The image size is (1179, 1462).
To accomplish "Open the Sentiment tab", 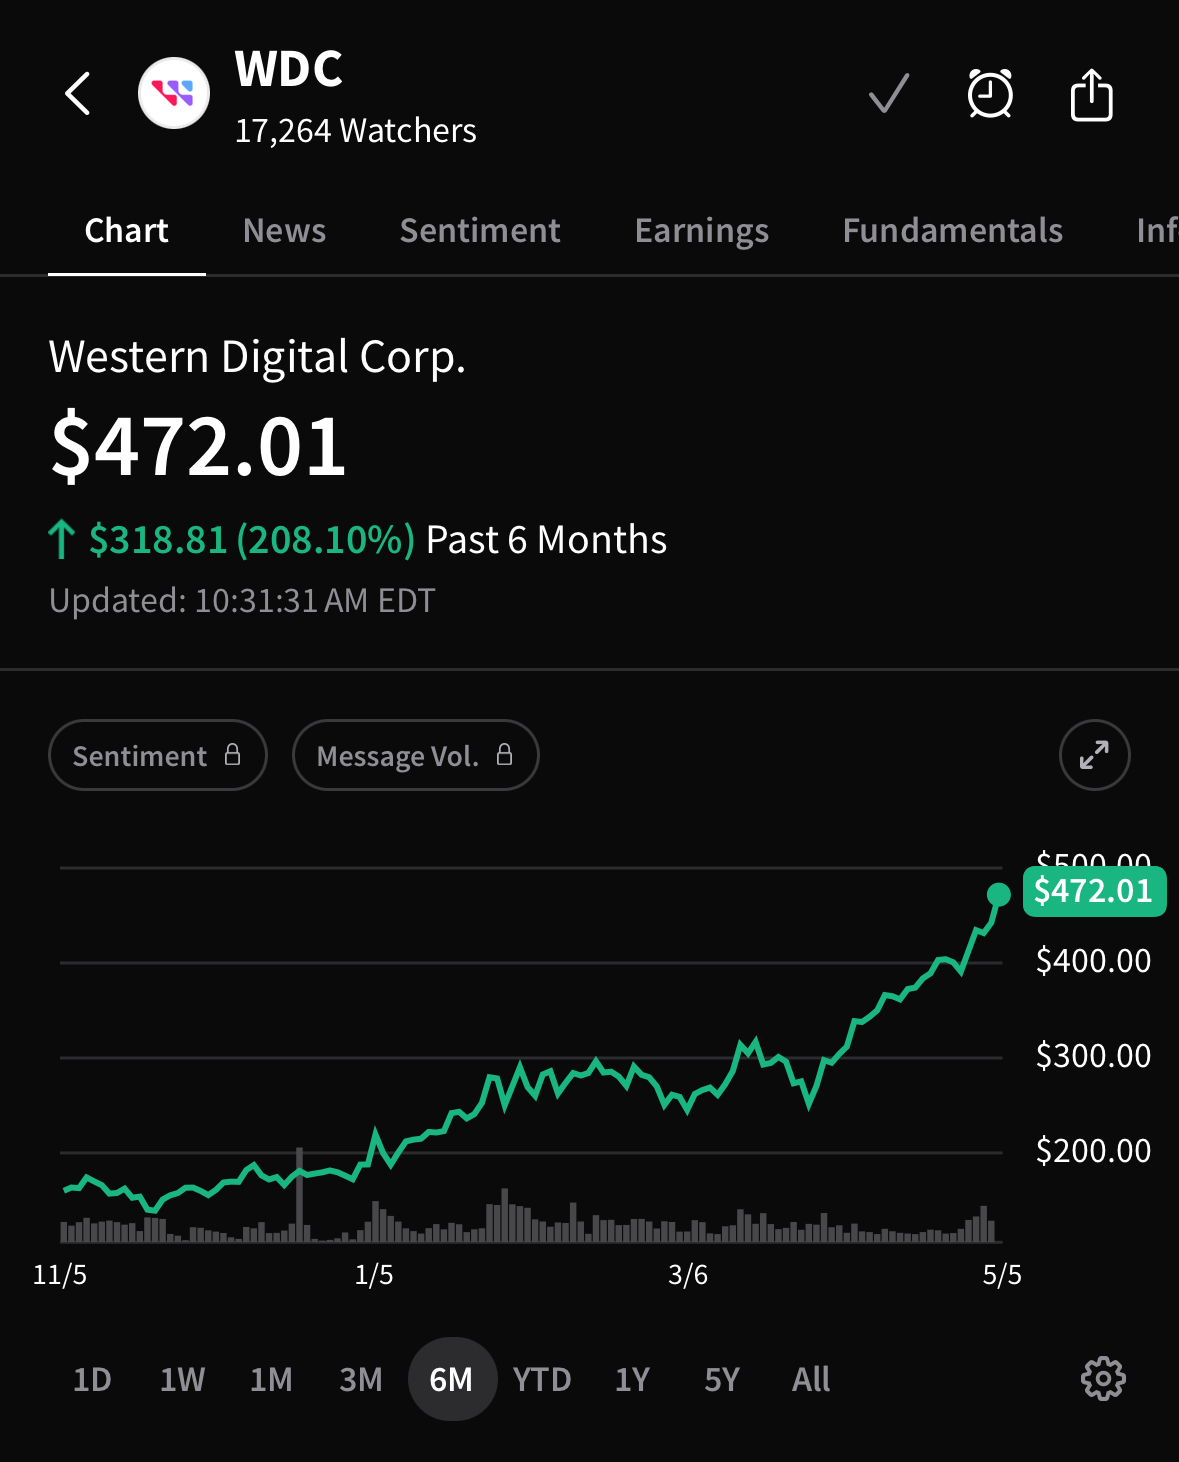I will point(480,231).
